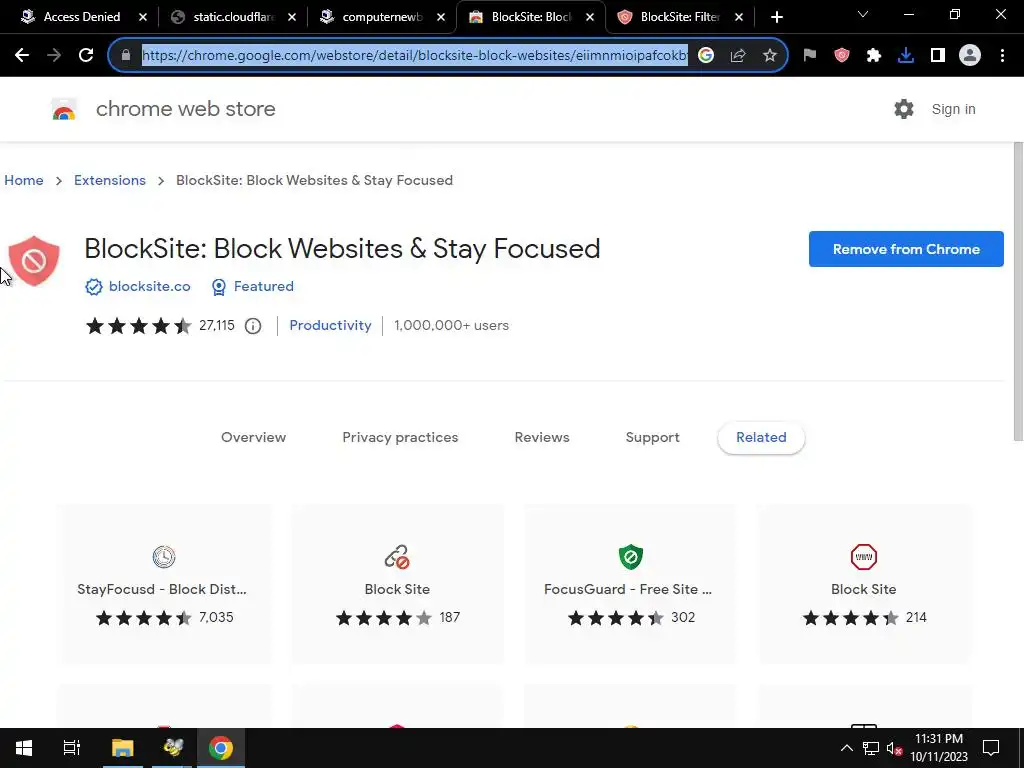This screenshot has width=1024, height=768.
Task: Open the Downloads icon in toolbar
Action: point(906,56)
